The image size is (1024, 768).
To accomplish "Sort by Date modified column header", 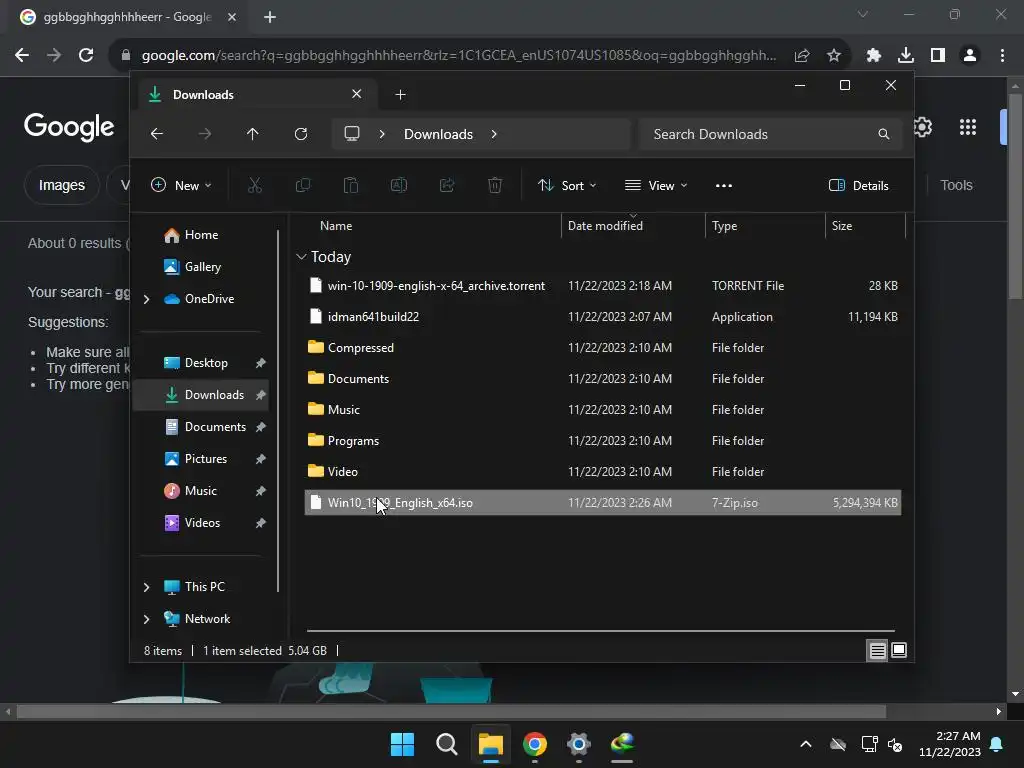I will point(633,226).
